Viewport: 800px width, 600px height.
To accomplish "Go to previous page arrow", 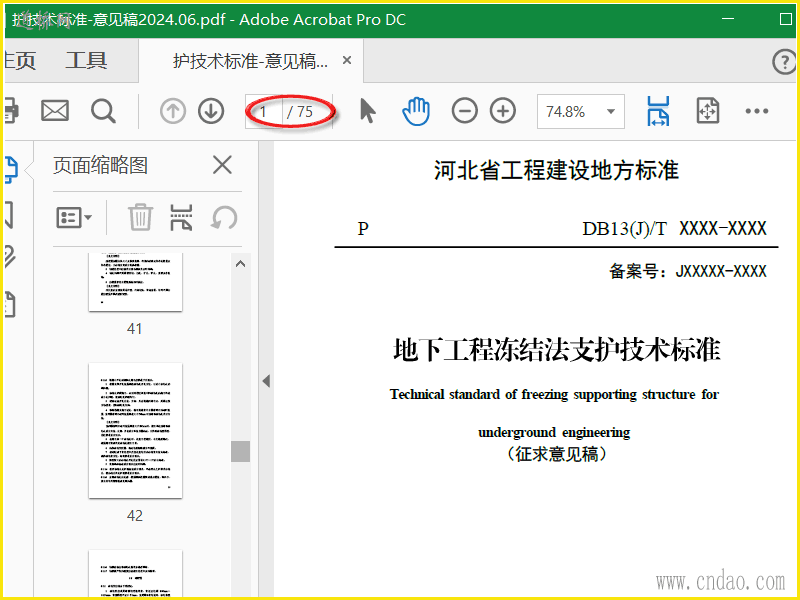I will 173,111.
